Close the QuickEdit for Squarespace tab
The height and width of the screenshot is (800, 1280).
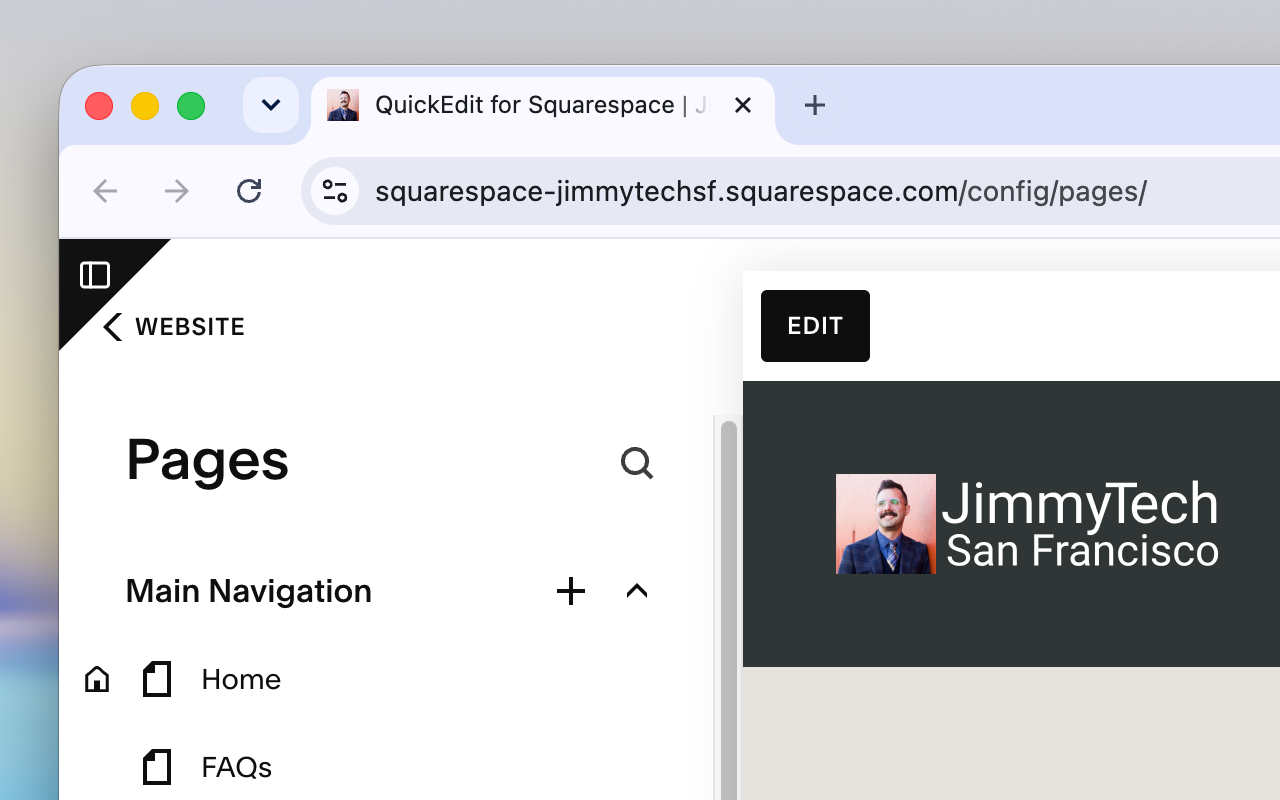(743, 105)
